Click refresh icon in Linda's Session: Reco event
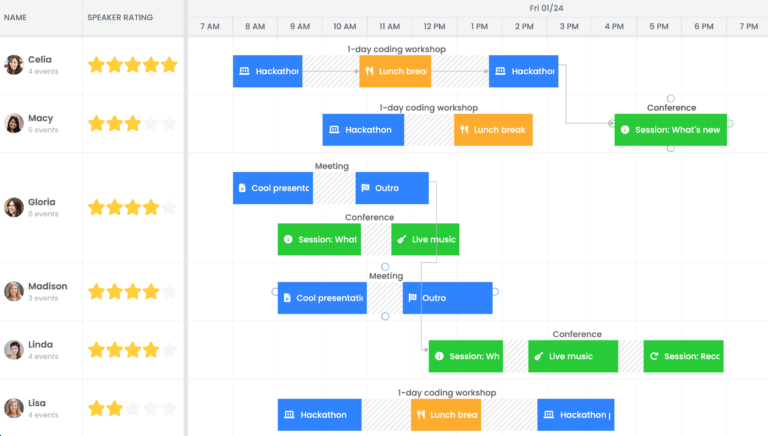 654,356
